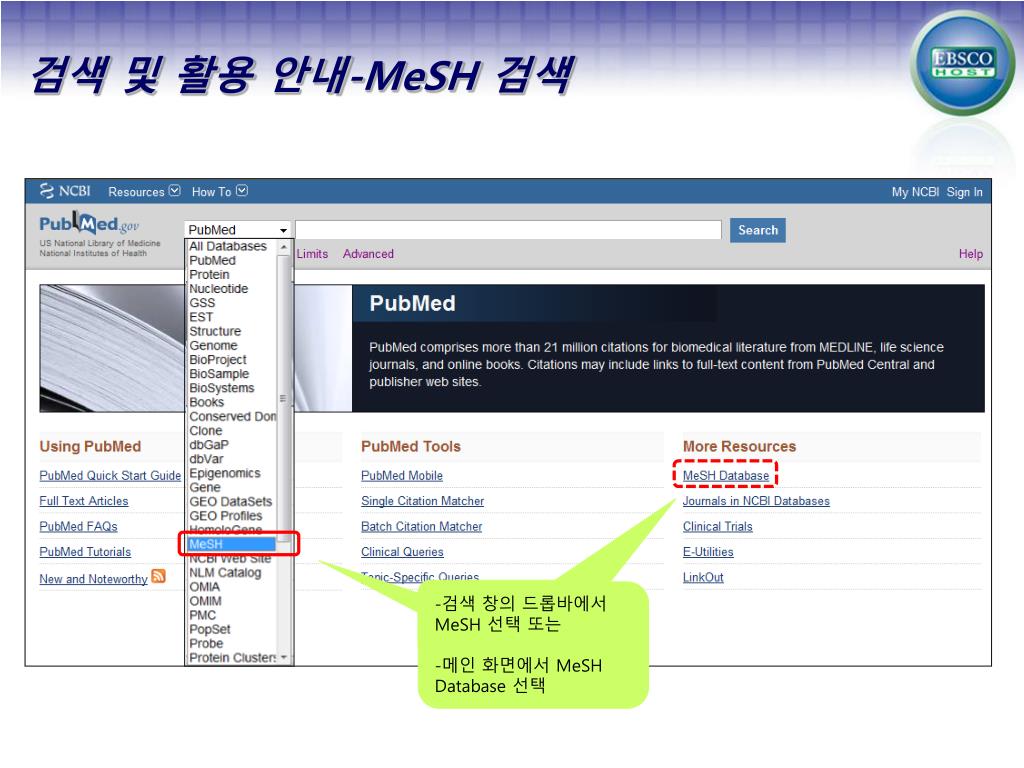Open the Resources dropdown menu

coord(144,191)
